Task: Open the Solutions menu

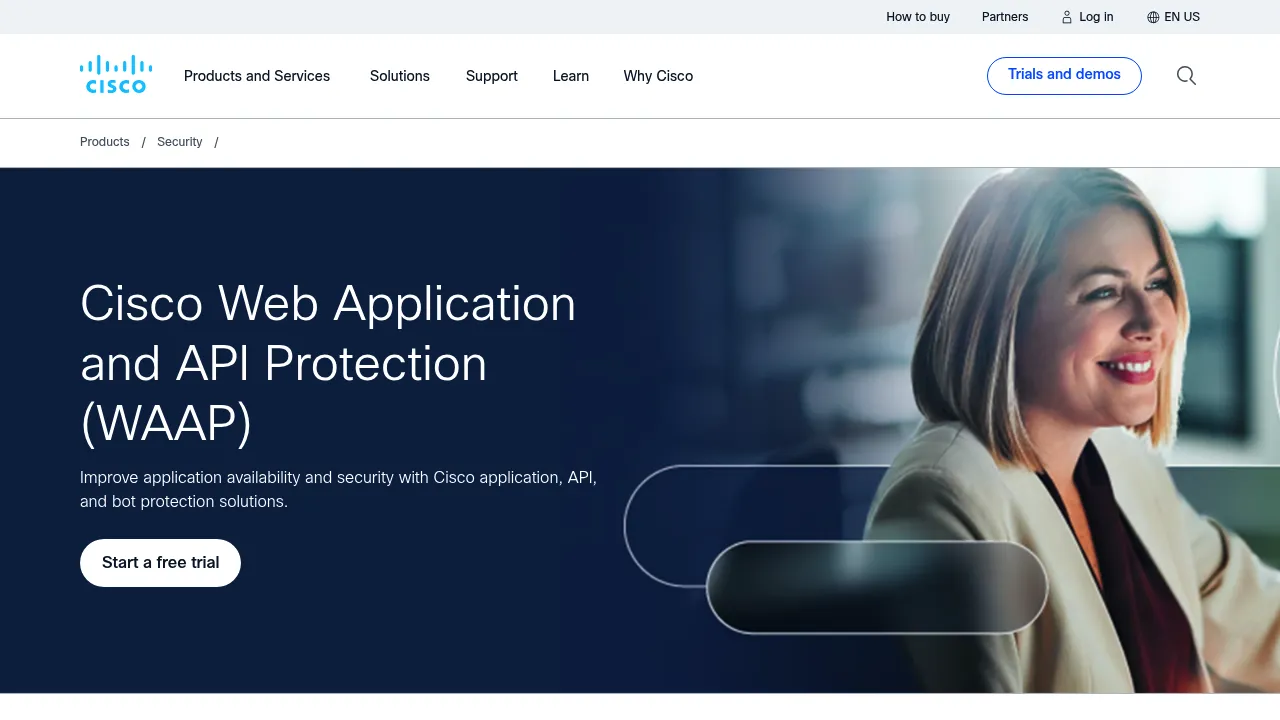Action: [x=400, y=76]
